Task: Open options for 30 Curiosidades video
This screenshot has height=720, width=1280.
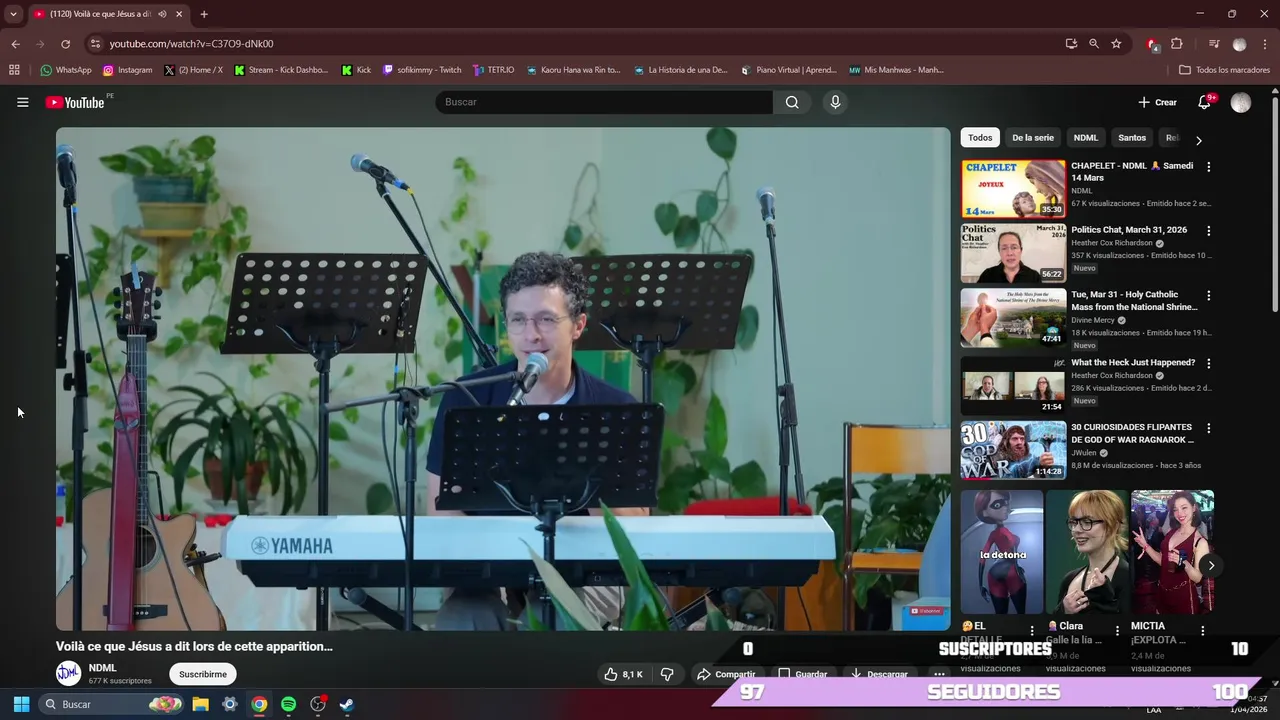Action: pos(1208,428)
